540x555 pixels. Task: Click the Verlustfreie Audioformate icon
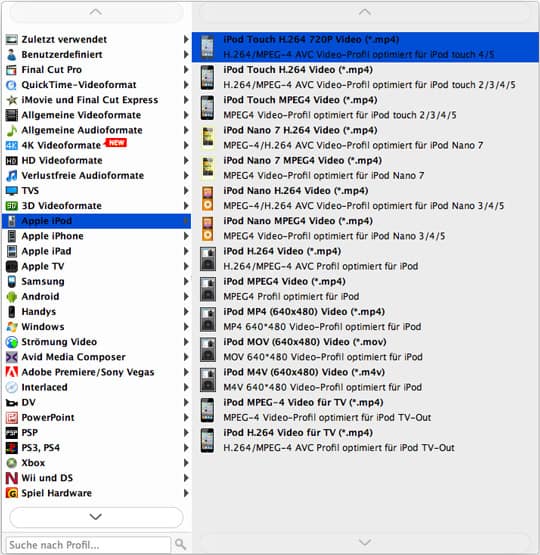12,176
